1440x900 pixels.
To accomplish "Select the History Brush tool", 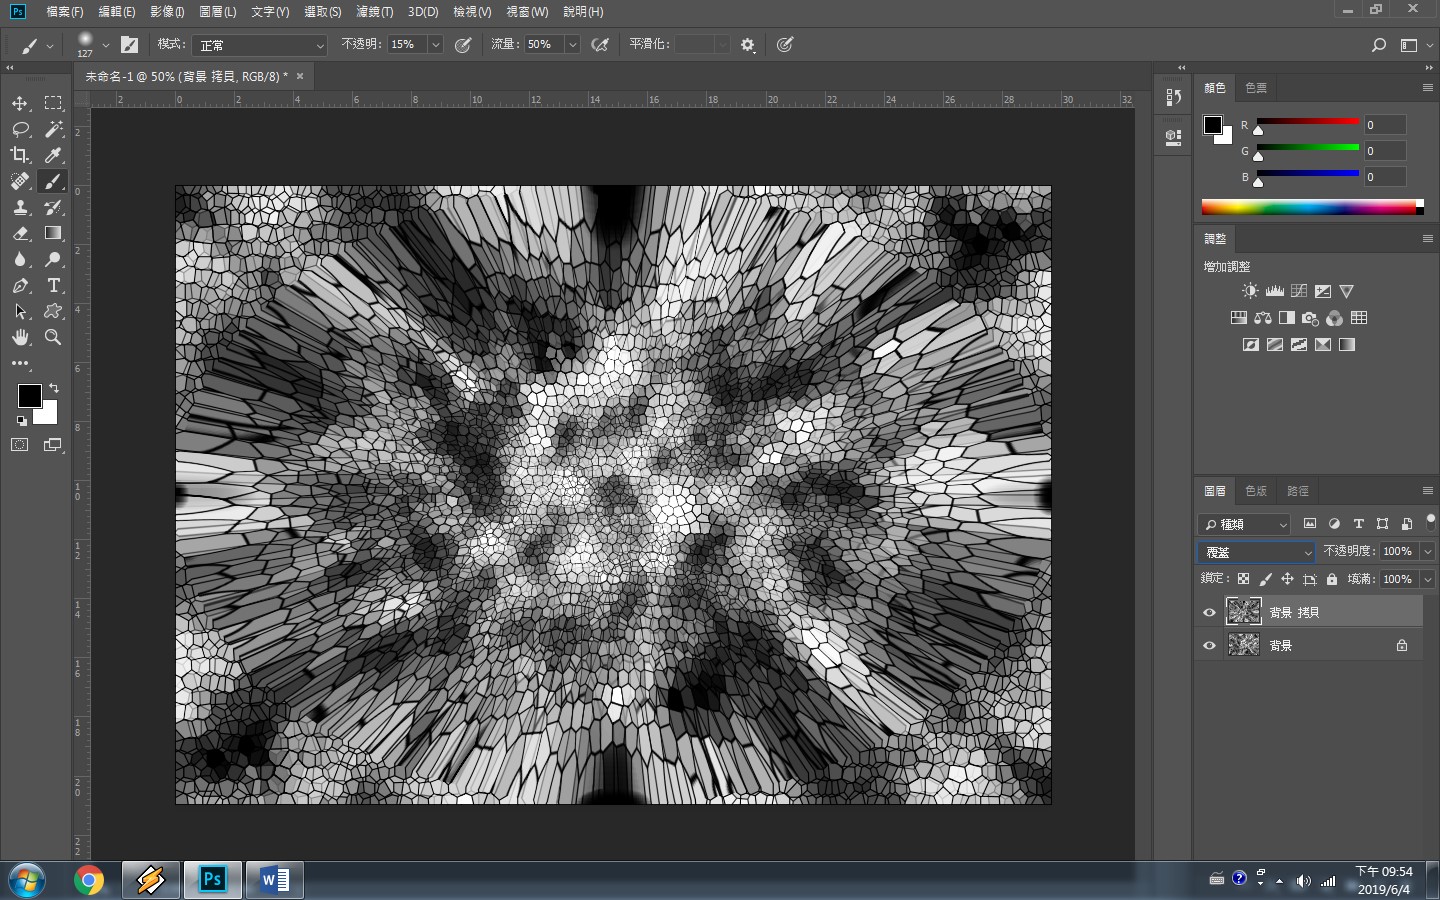I will (53, 207).
